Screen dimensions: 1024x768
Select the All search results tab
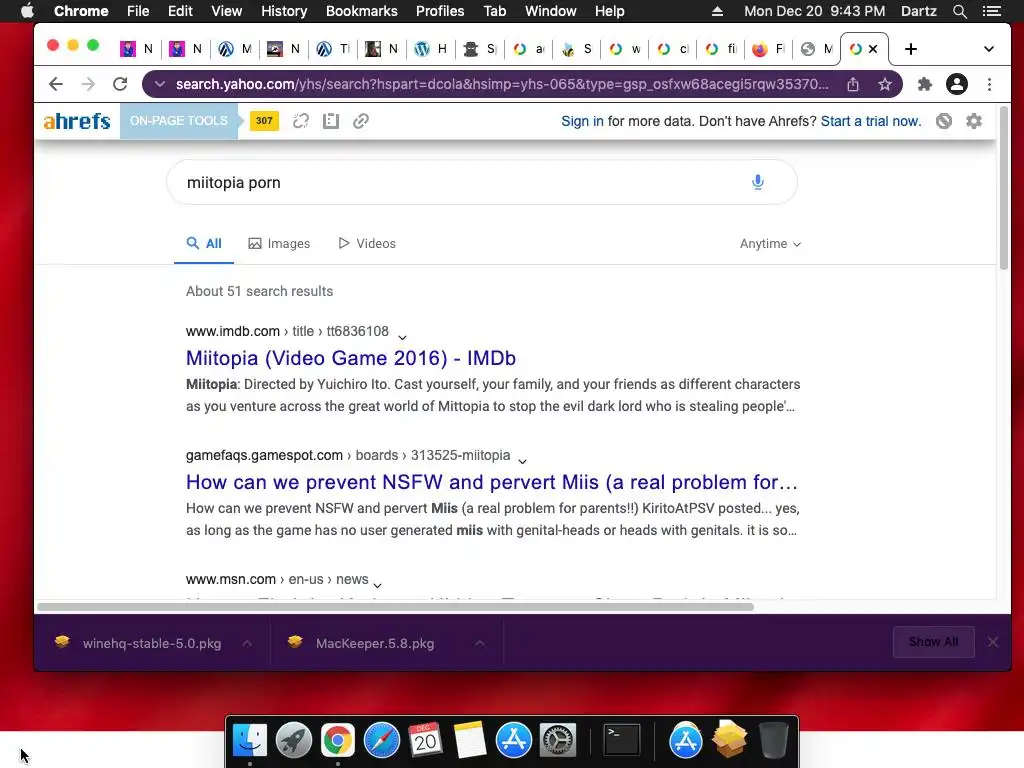point(204,244)
